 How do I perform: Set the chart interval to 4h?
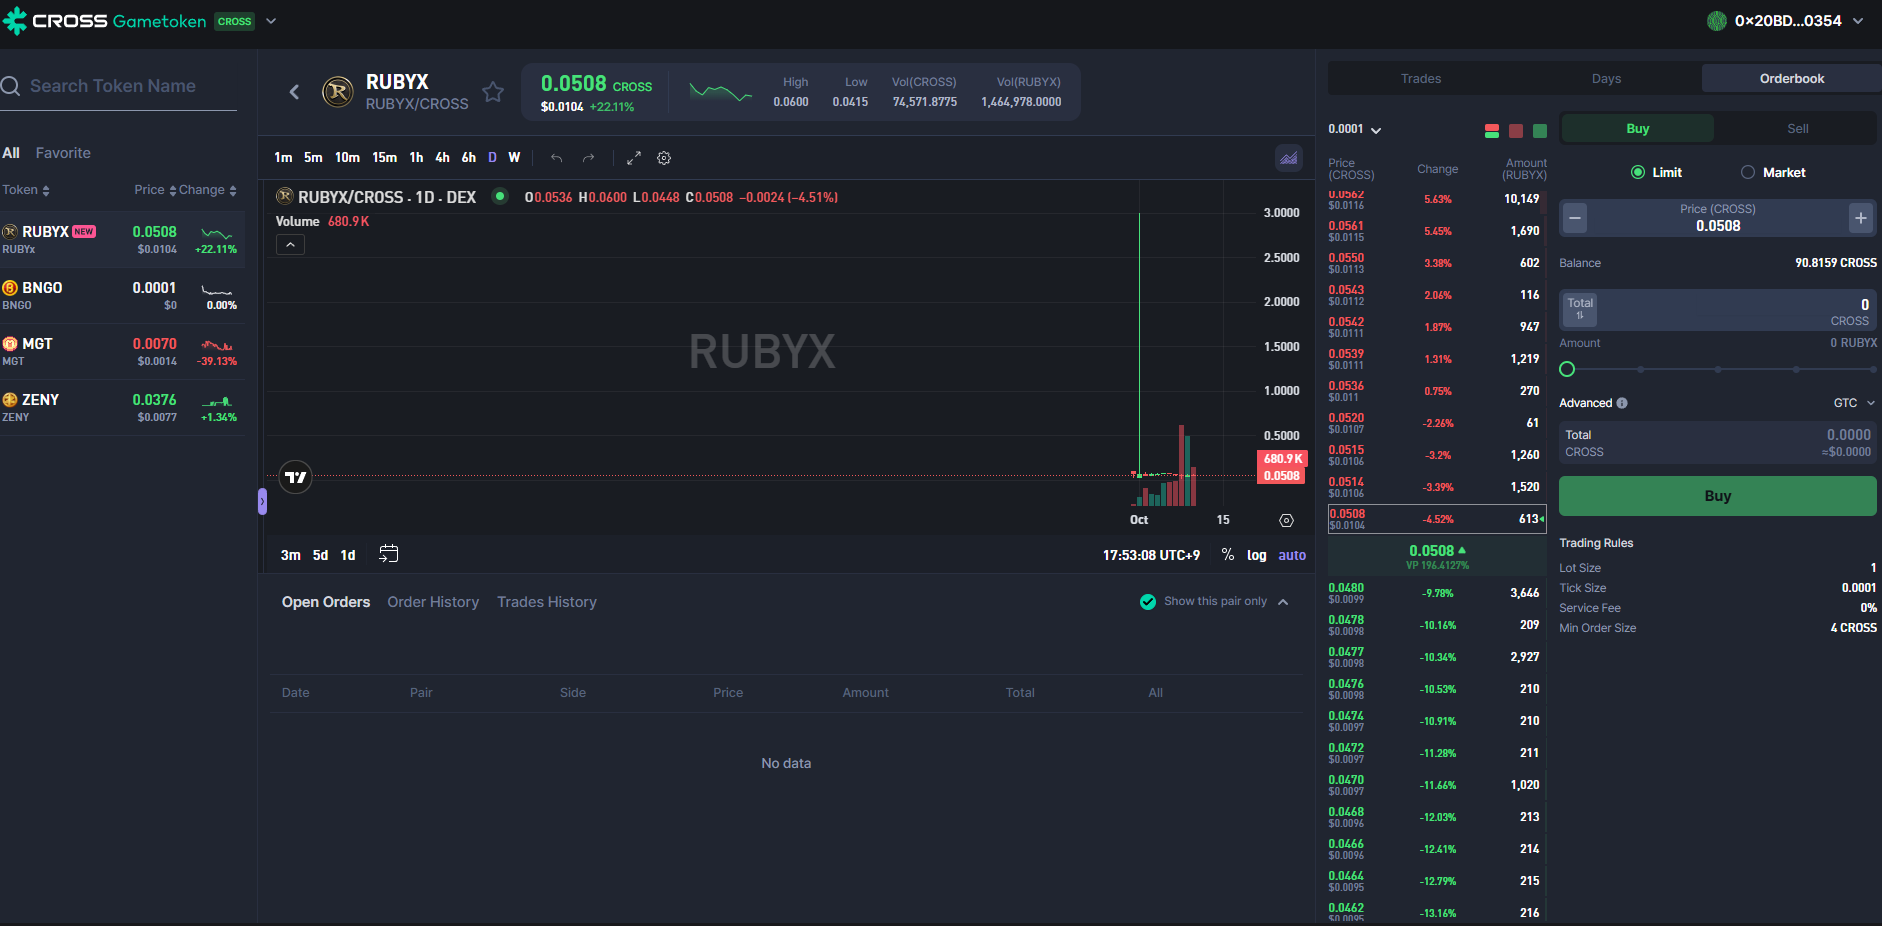(x=442, y=157)
